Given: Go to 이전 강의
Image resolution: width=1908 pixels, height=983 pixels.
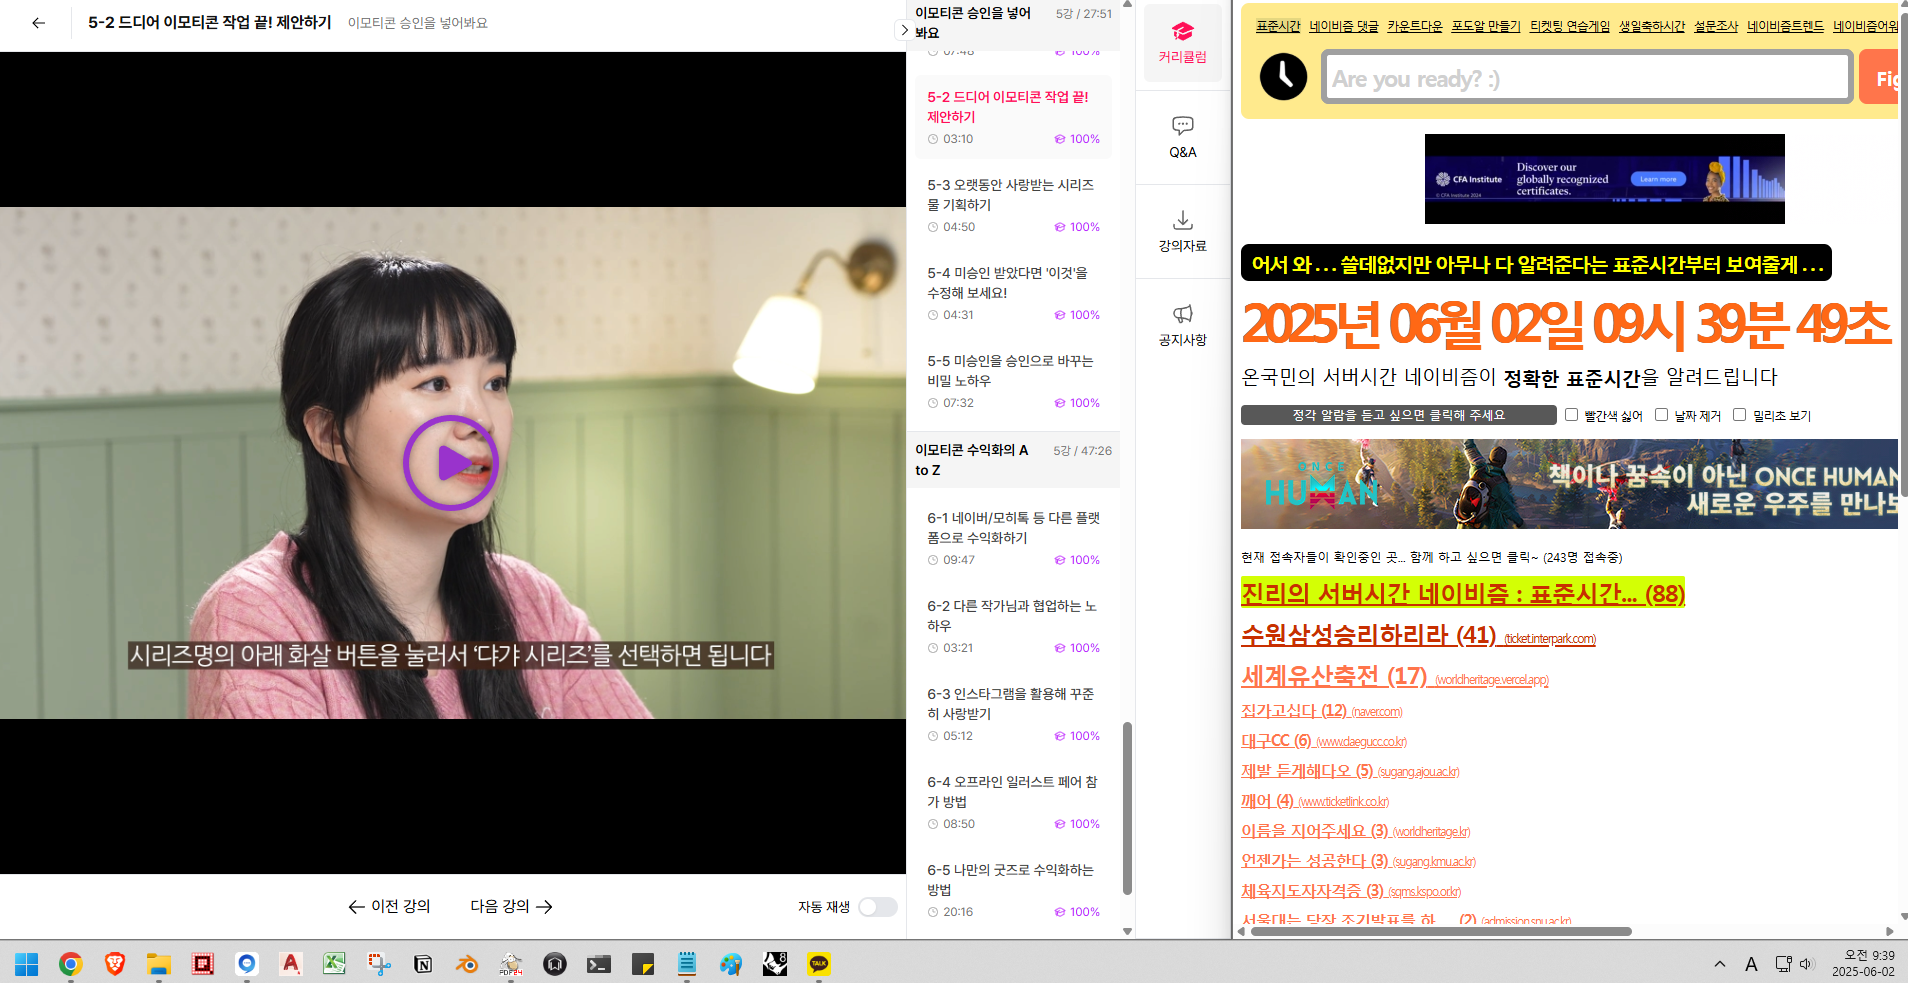Looking at the screenshot, I should point(389,906).
